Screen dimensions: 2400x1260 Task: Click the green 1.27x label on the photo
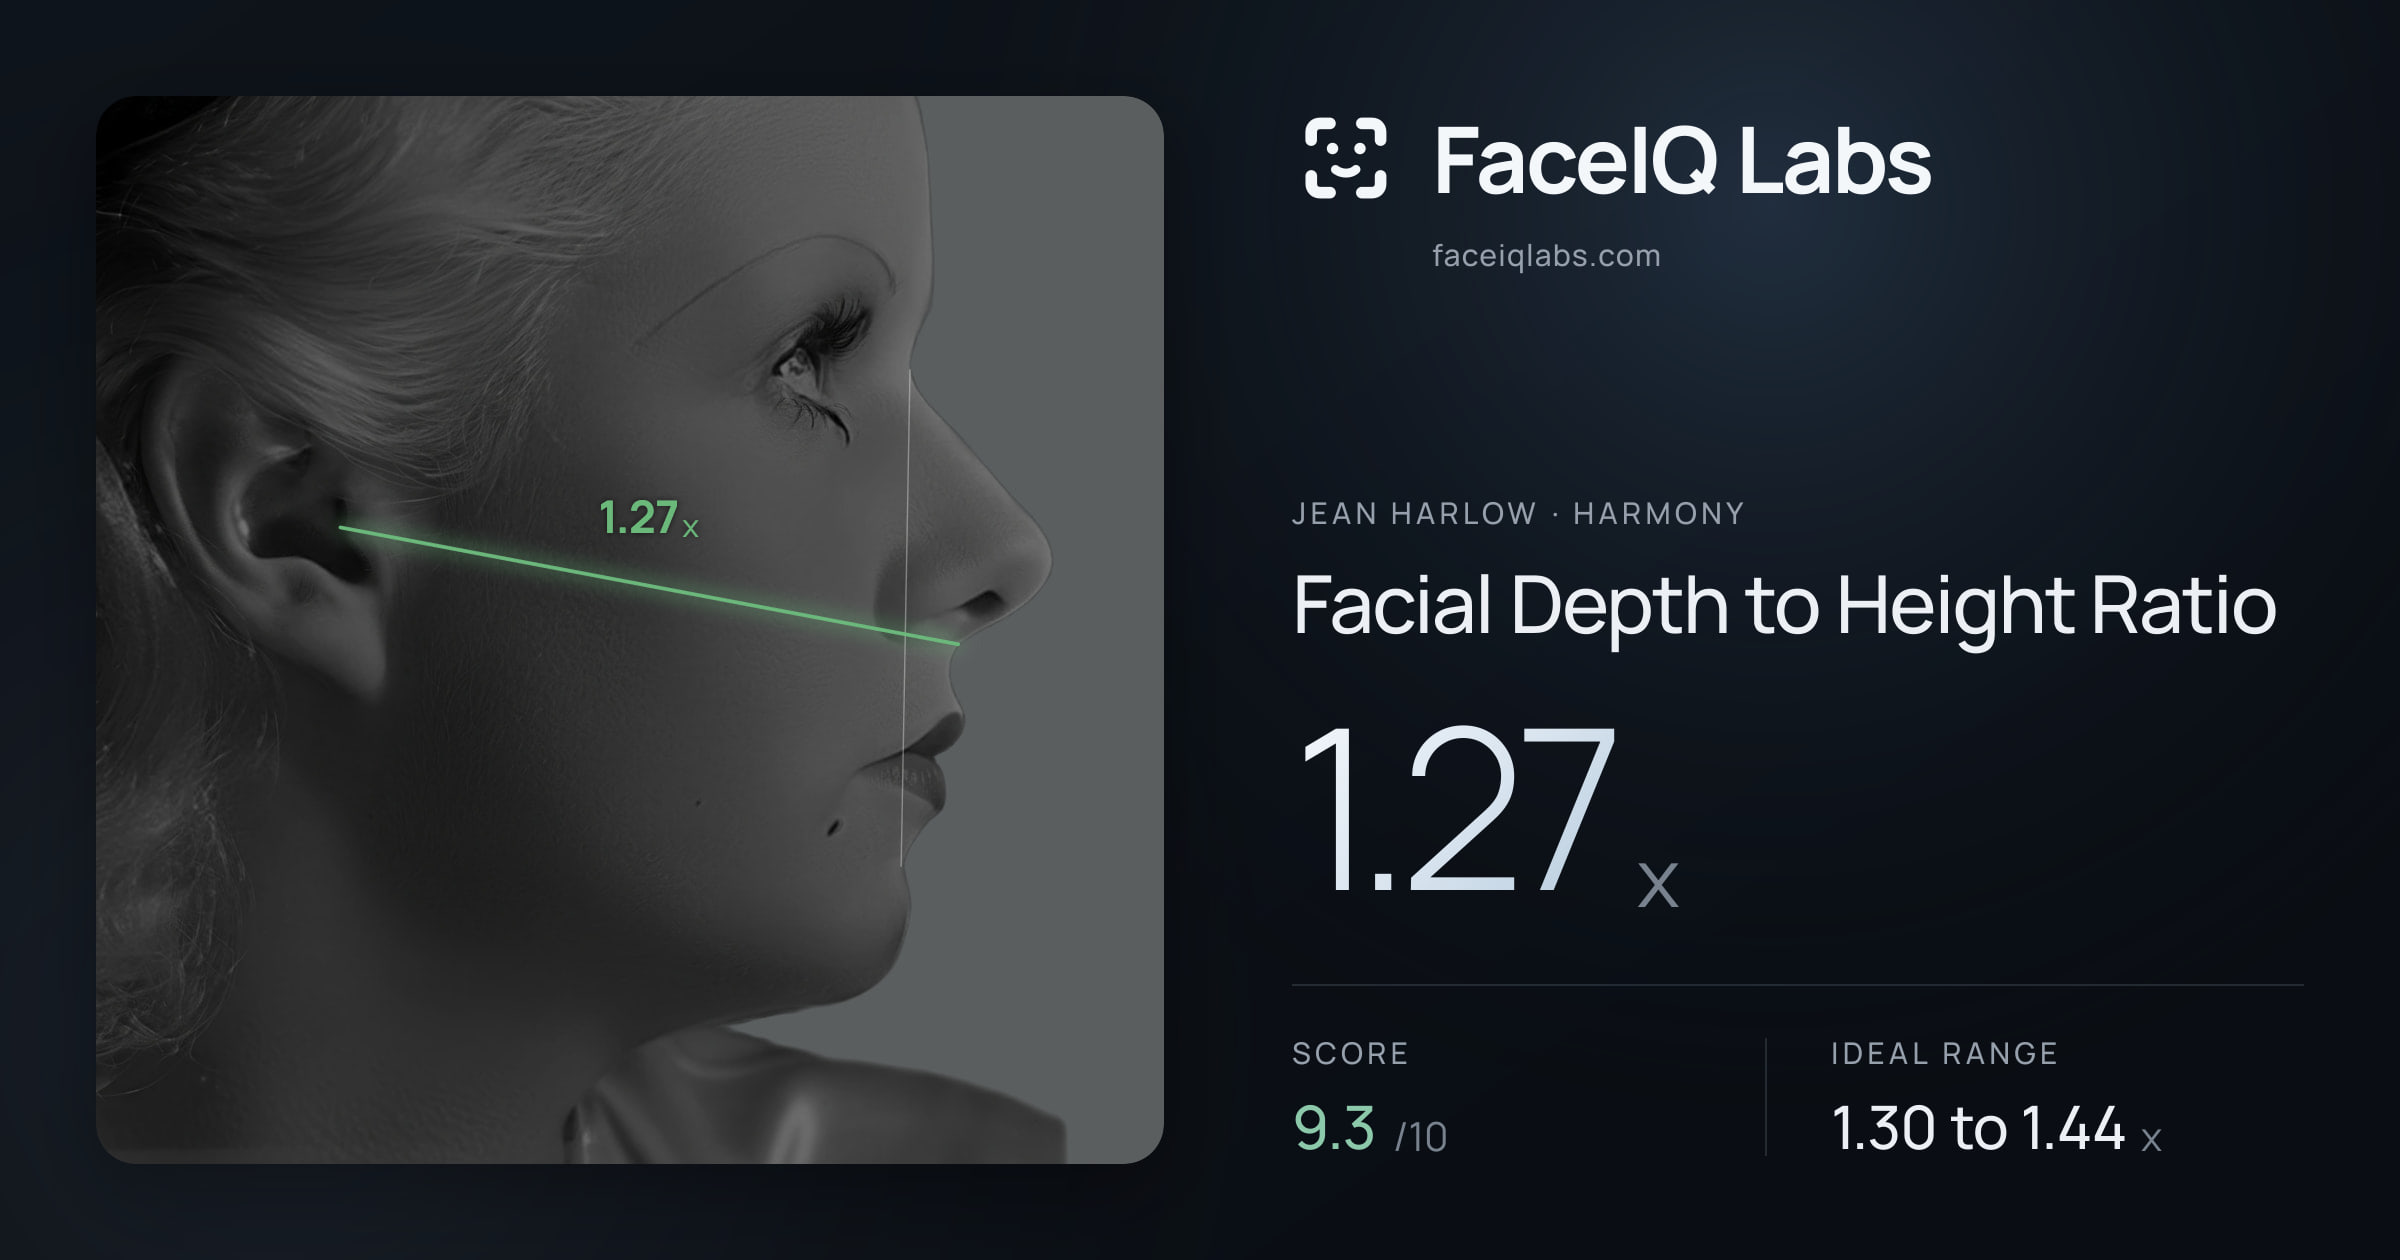coord(648,518)
